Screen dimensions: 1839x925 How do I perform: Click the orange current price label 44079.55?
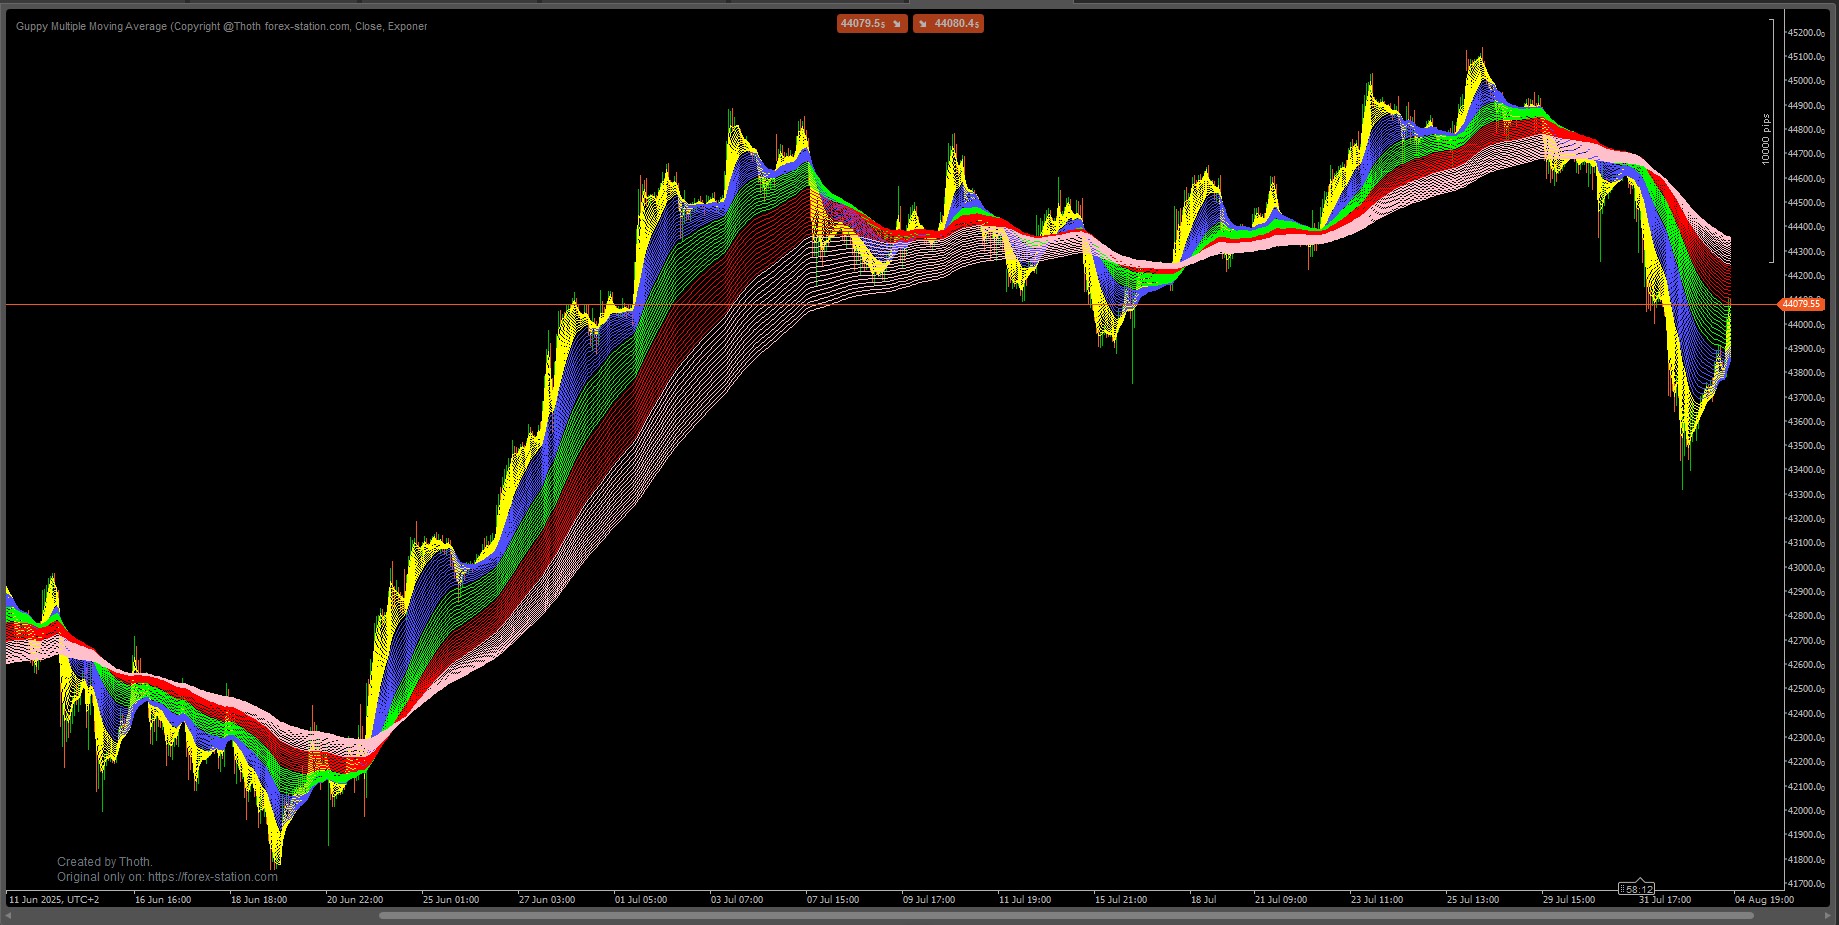point(1802,304)
